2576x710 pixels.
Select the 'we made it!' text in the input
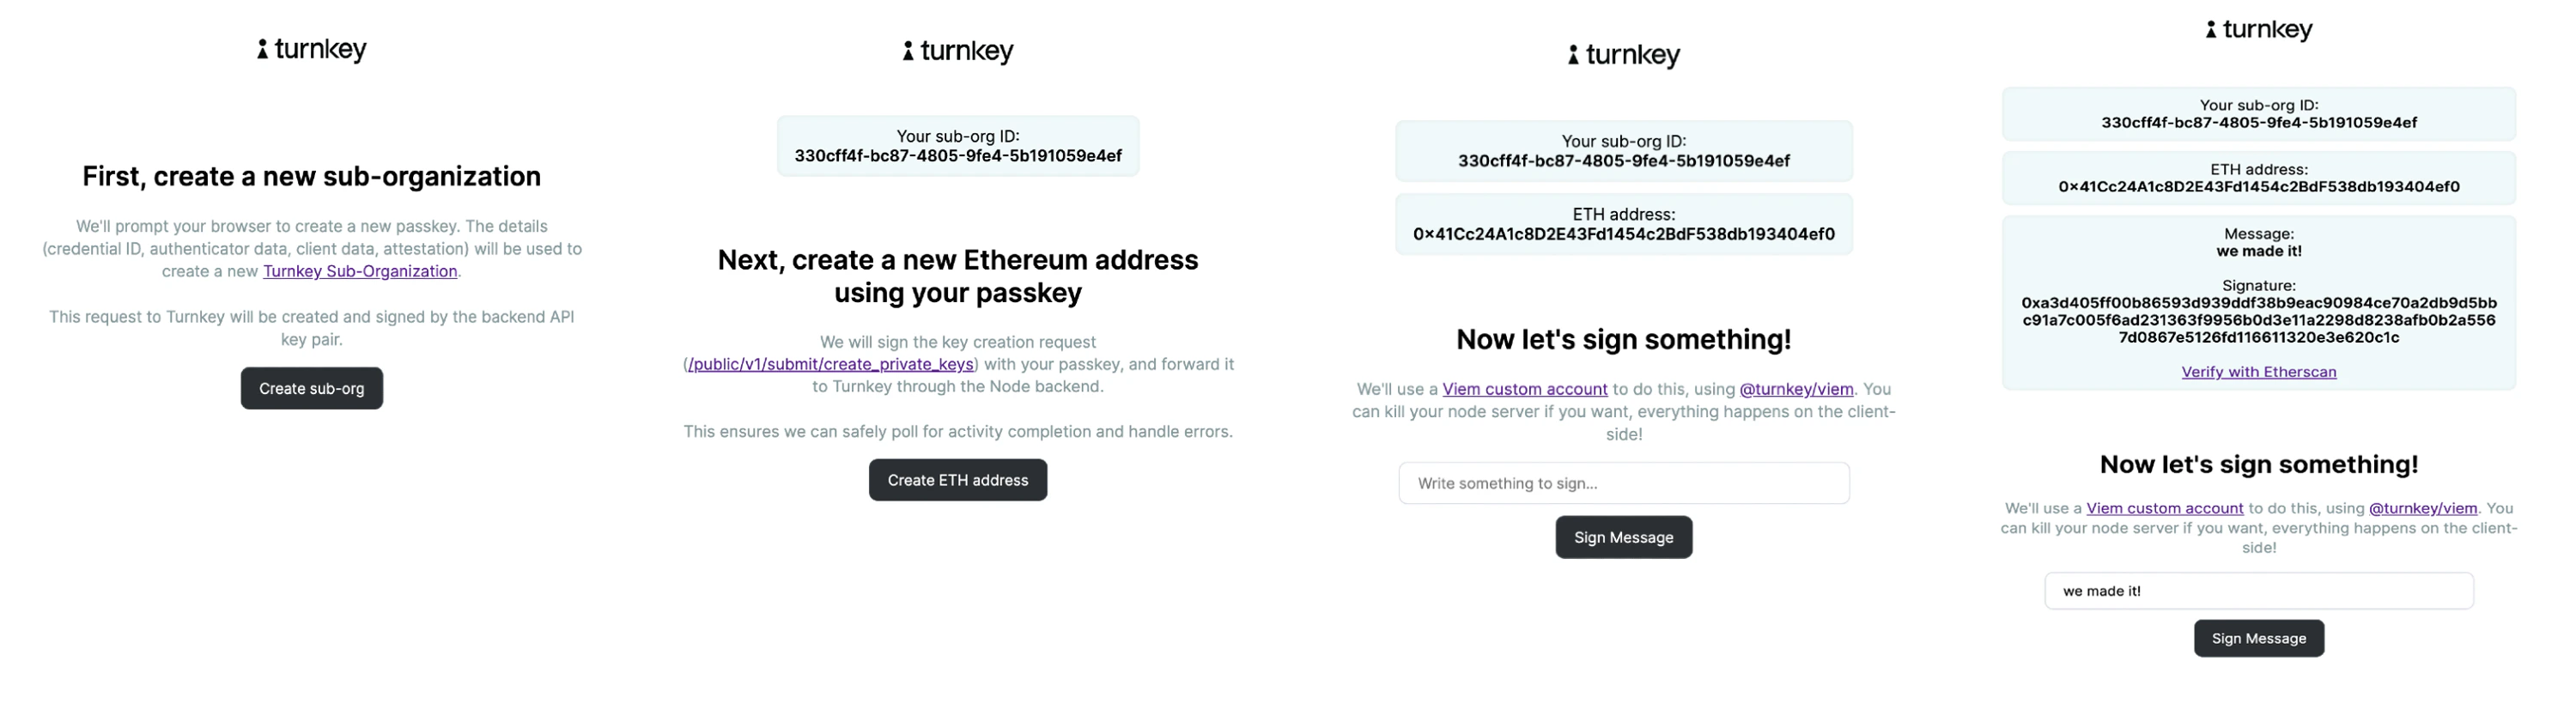click(x=2099, y=590)
